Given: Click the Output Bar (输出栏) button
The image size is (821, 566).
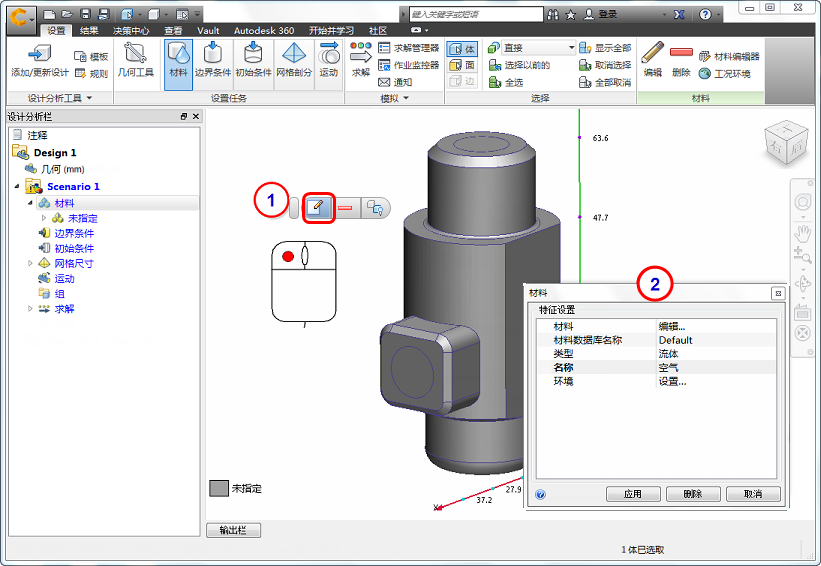Looking at the screenshot, I should point(233,530).
